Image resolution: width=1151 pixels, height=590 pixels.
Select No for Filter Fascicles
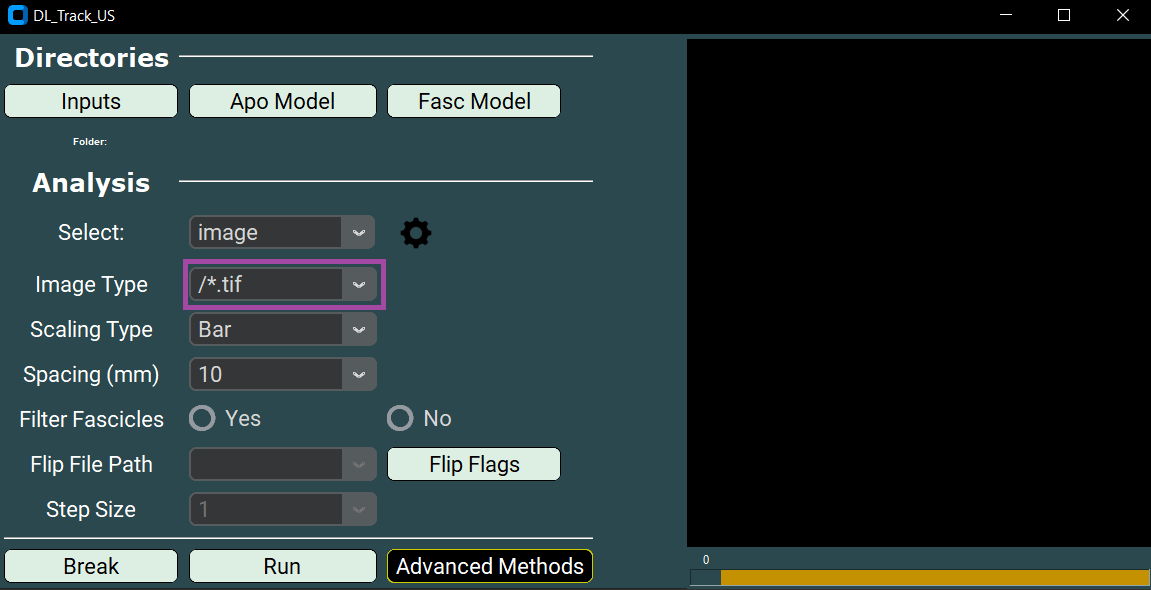(x=401, y=418)
